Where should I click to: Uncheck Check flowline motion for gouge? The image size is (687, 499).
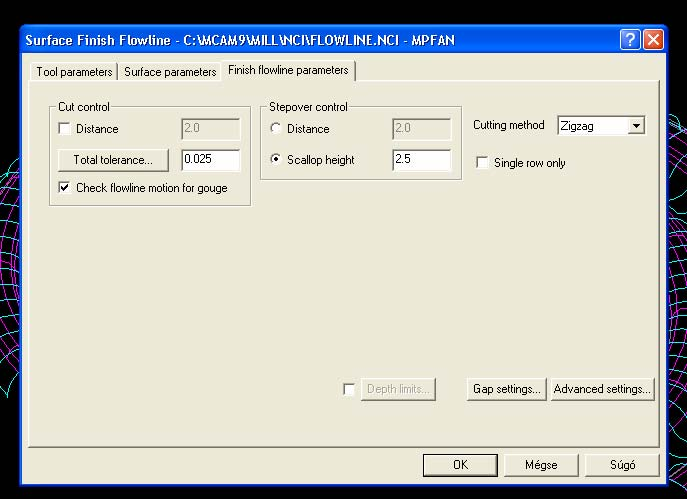click(64, 188)
